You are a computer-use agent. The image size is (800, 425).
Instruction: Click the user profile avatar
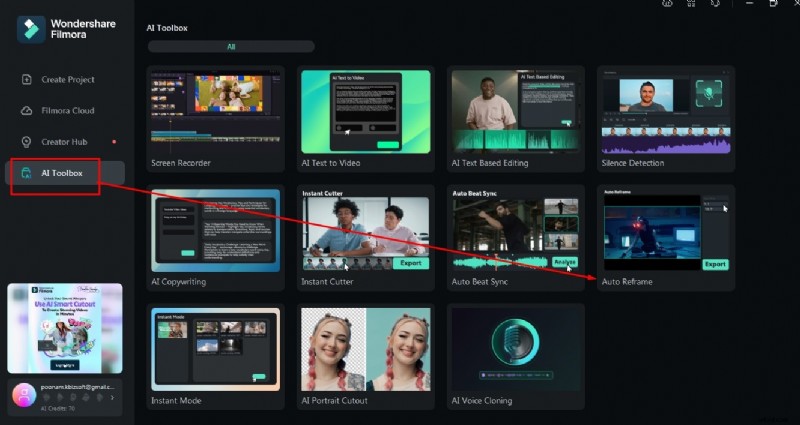(x=24, y=396)
